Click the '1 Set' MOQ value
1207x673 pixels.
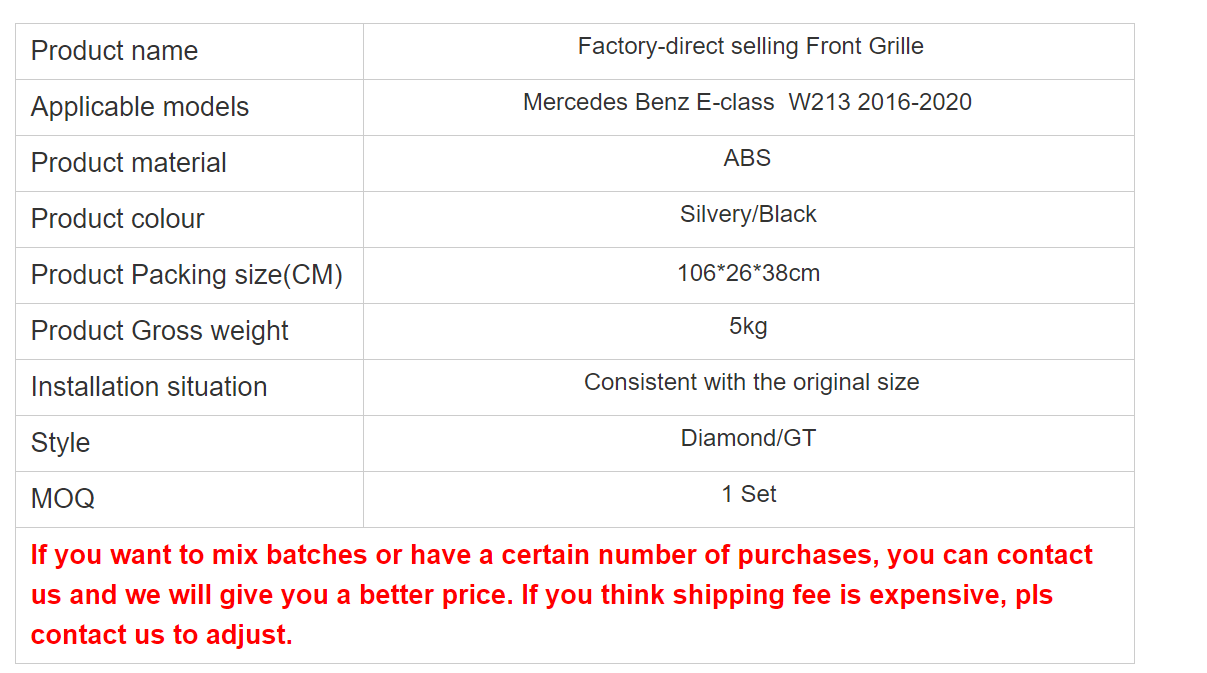[x=749, y=494]
